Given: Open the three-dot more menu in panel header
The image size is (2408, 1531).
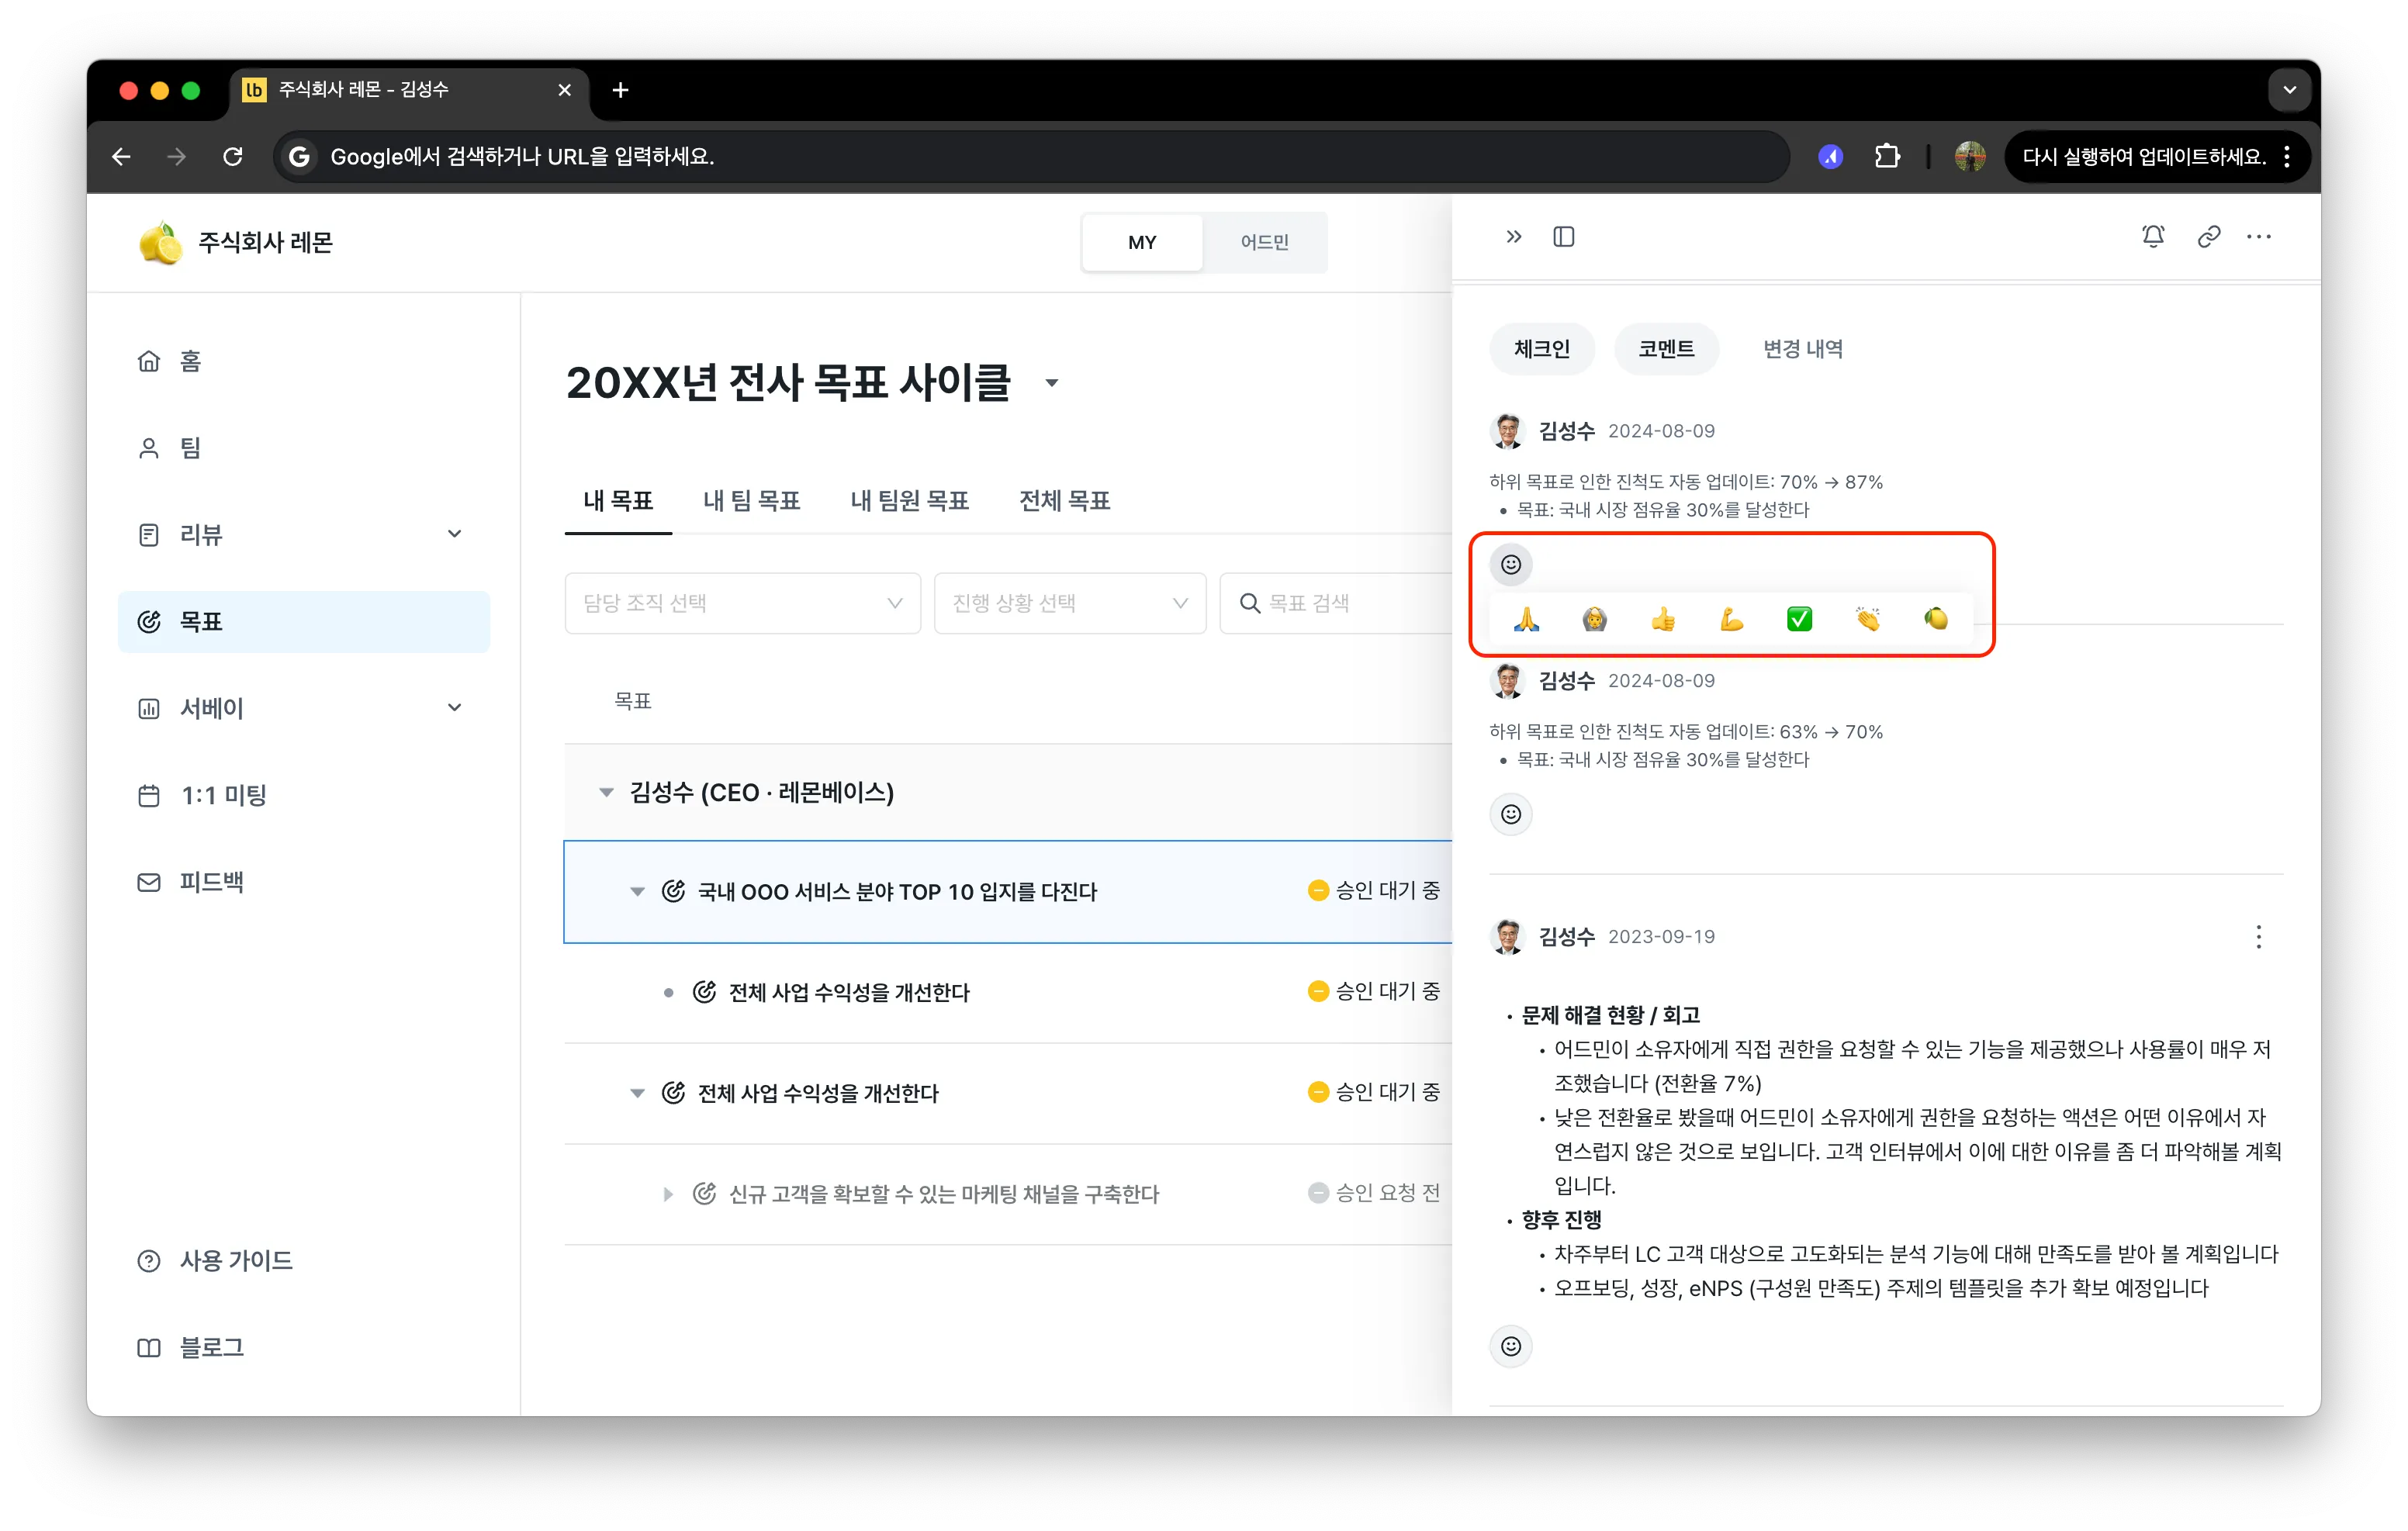Looking at the screenshot, I should click(x=2259, y=237).
